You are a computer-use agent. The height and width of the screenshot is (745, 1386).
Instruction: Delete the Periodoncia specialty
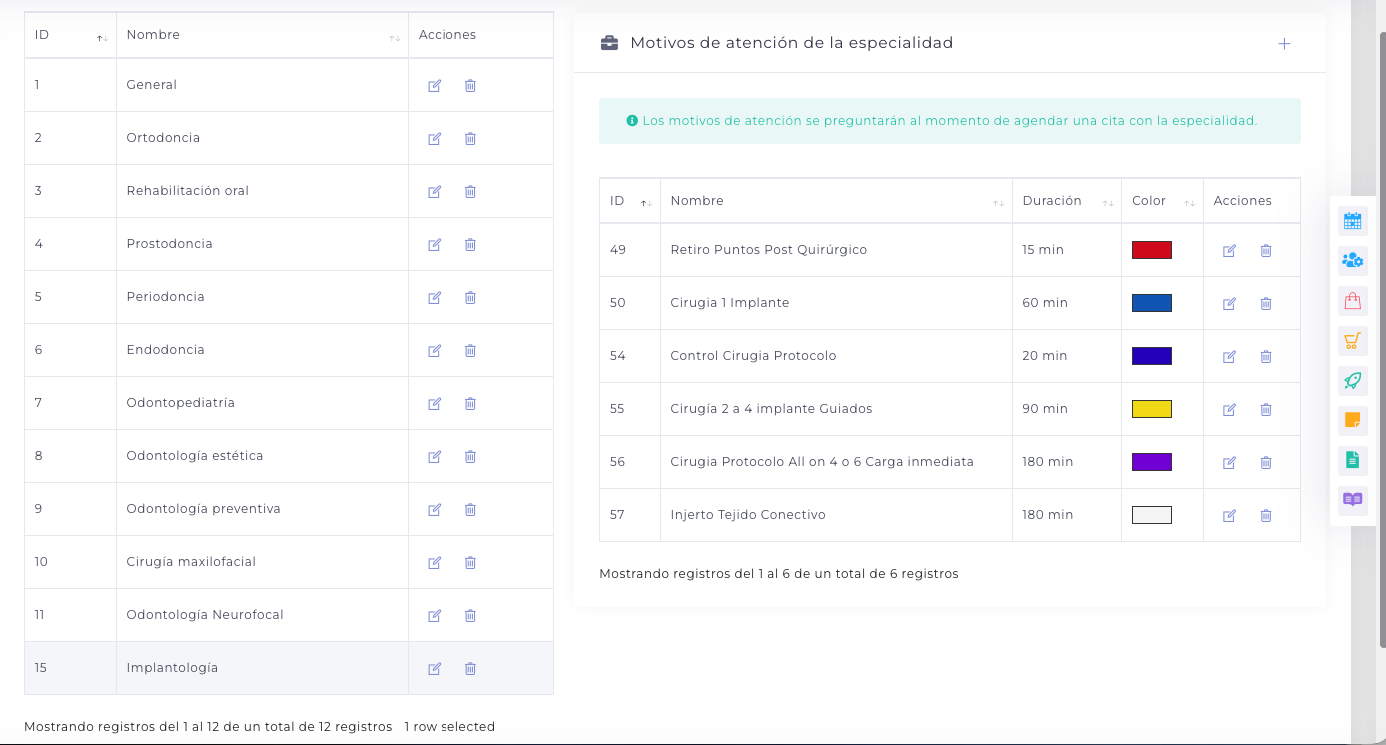(470, 298)
